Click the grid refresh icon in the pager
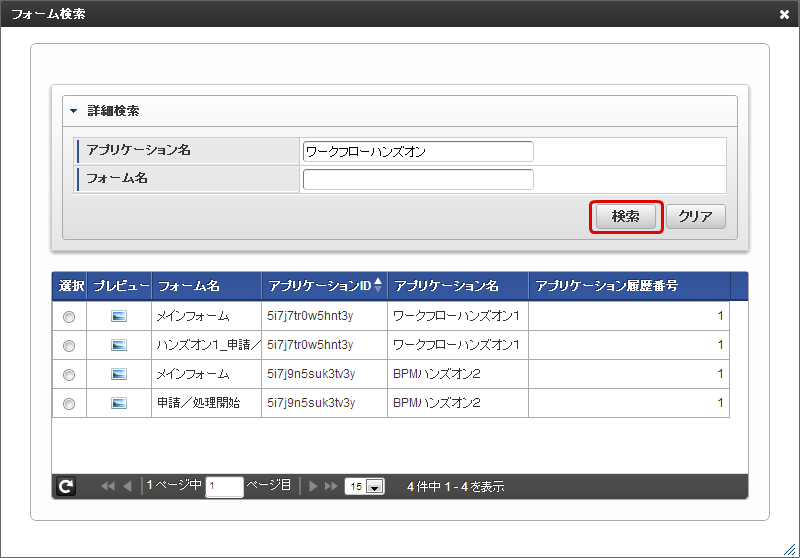 pos(66,486)
